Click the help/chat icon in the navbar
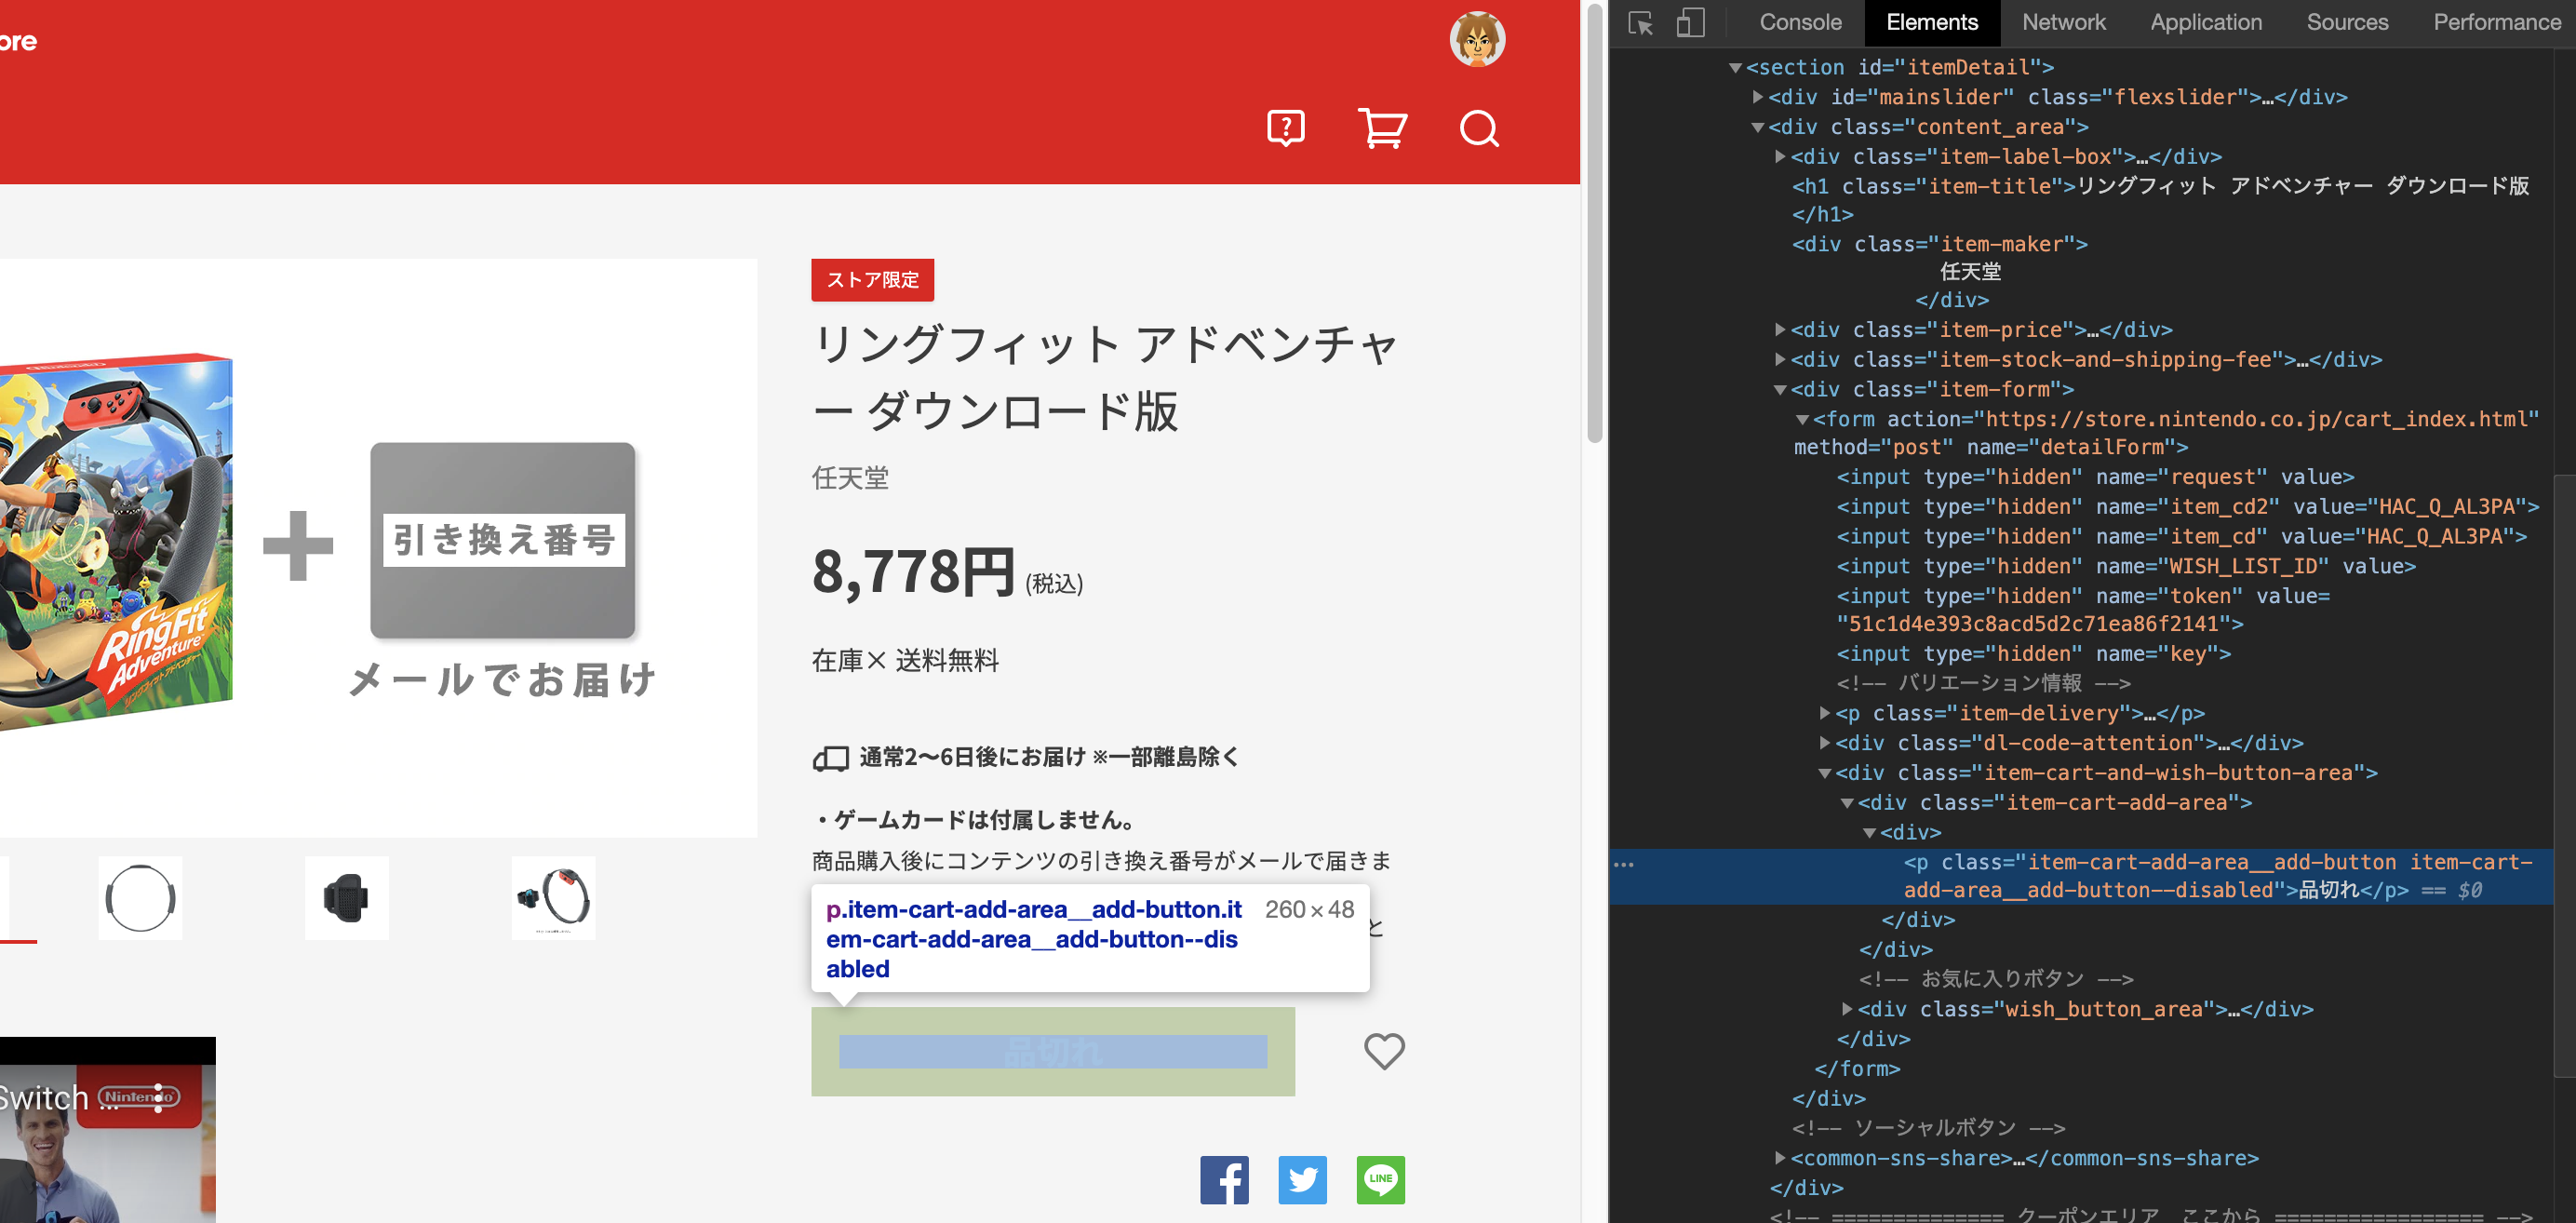The width and height of the screenshot is (2576, 1223). pos(1286,128)
